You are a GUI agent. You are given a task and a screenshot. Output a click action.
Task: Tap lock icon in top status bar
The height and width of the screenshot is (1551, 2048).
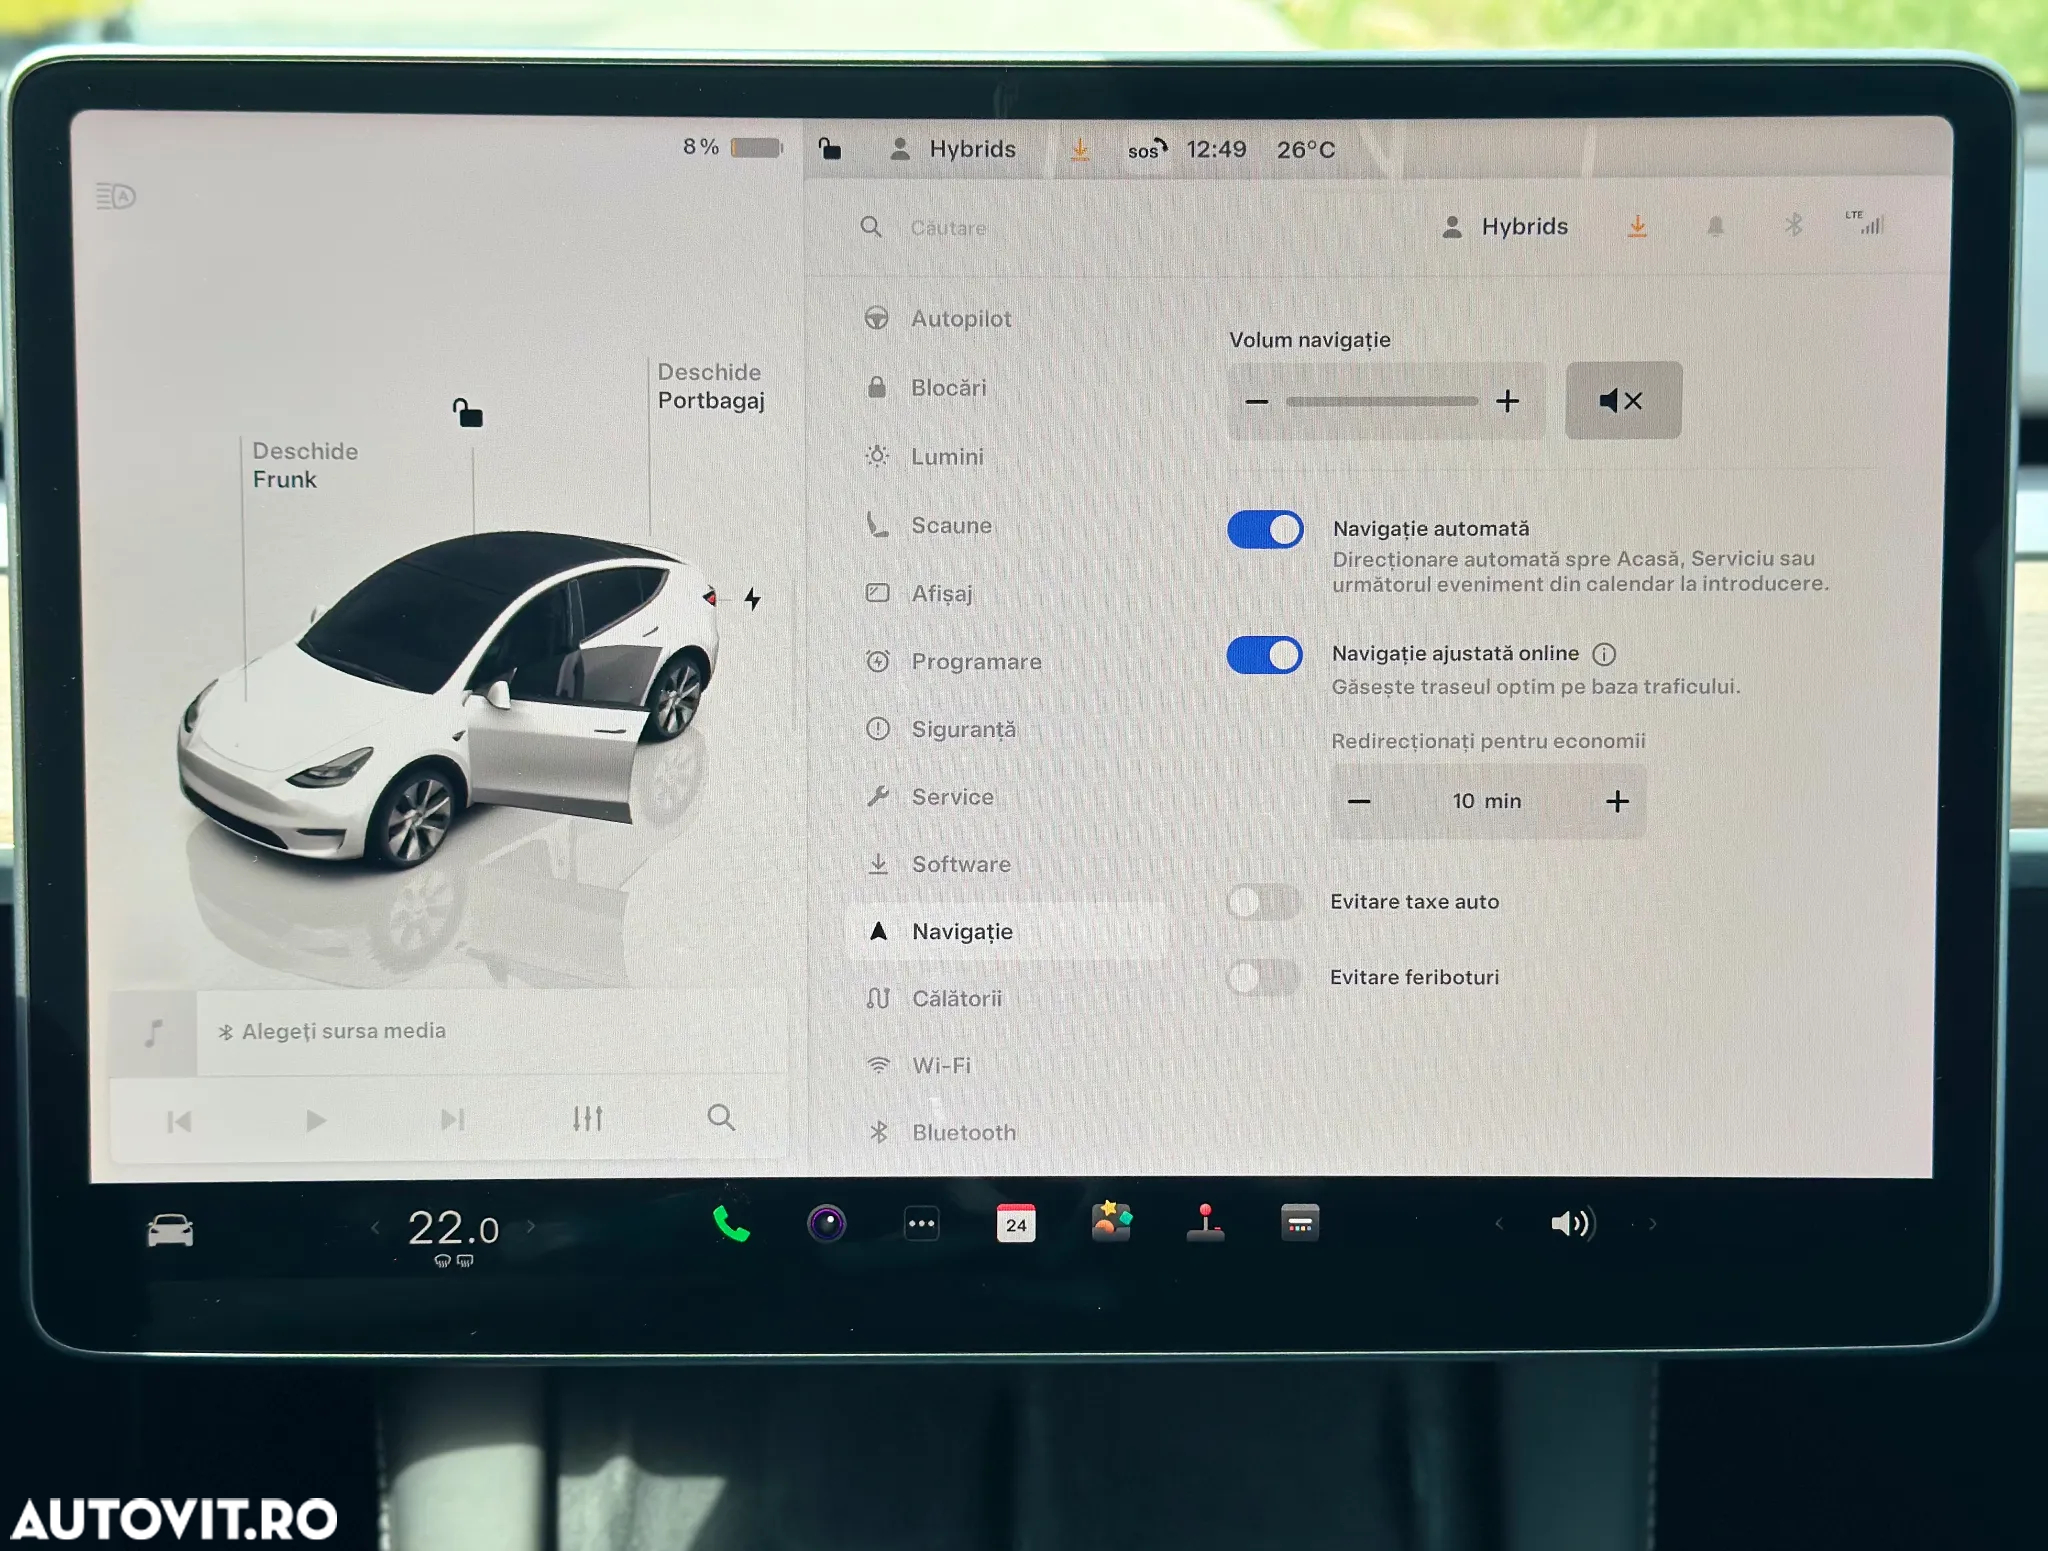tap(829, 149)
